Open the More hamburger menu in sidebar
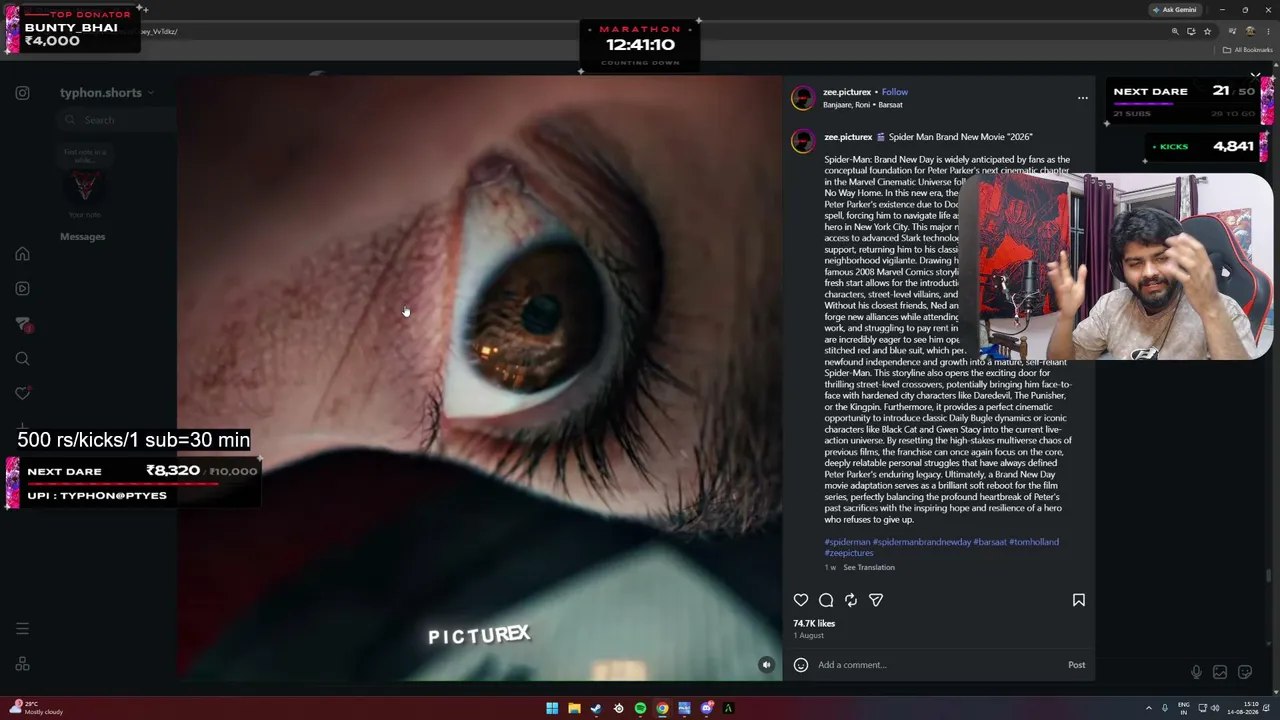The image size is (1280, 720). pos(22,629)
